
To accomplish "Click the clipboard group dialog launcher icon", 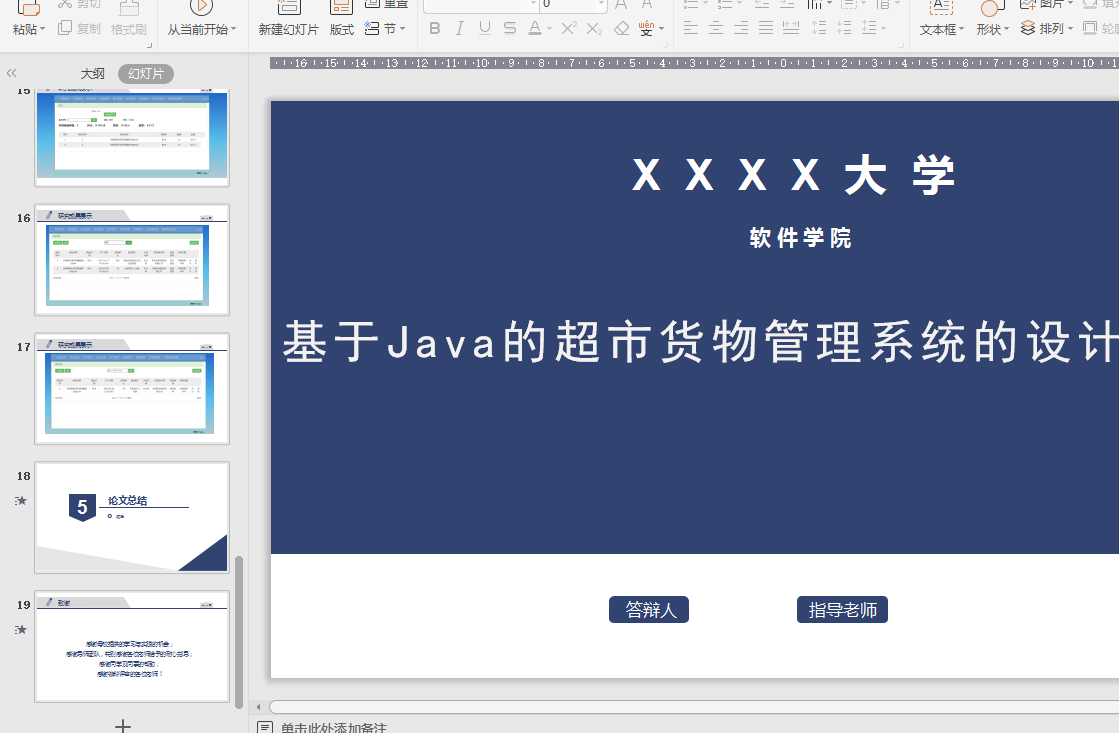I will click(149, 45).
